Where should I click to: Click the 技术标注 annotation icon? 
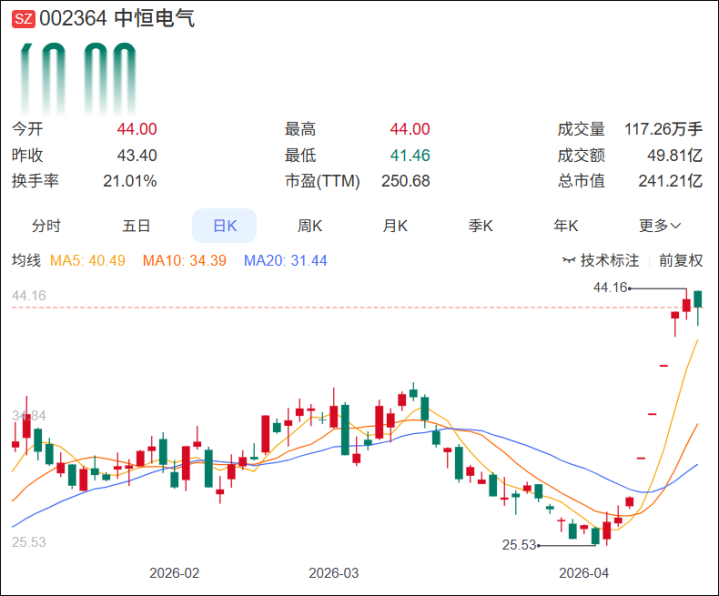click(569, 260)
